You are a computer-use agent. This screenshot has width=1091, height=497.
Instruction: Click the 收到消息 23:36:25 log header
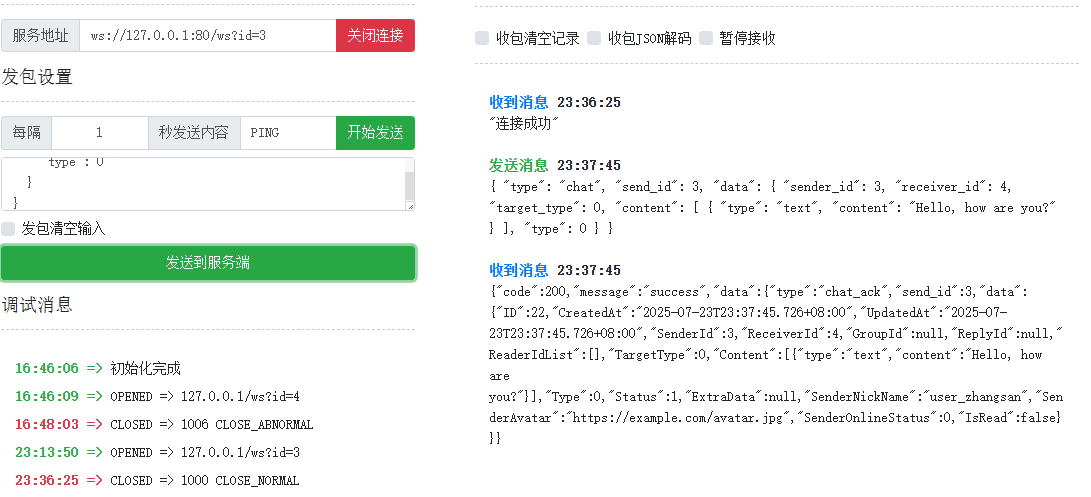555,102
